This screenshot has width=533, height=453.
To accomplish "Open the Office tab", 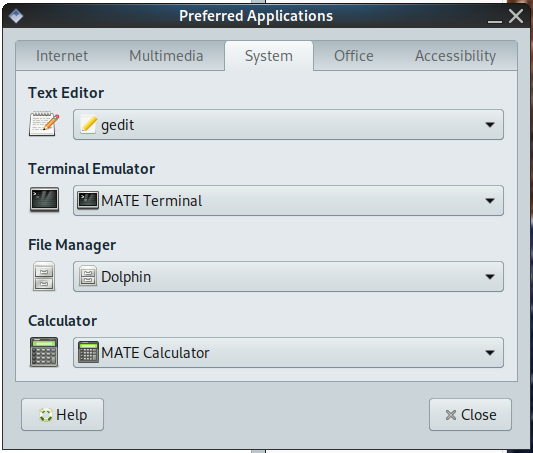I will 354,56.
